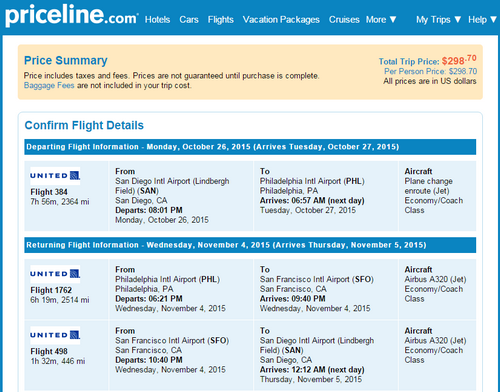The image size is (500, 392).
Task: Click the Departing Flight Information header bar
Action: (x=250, y=147)
